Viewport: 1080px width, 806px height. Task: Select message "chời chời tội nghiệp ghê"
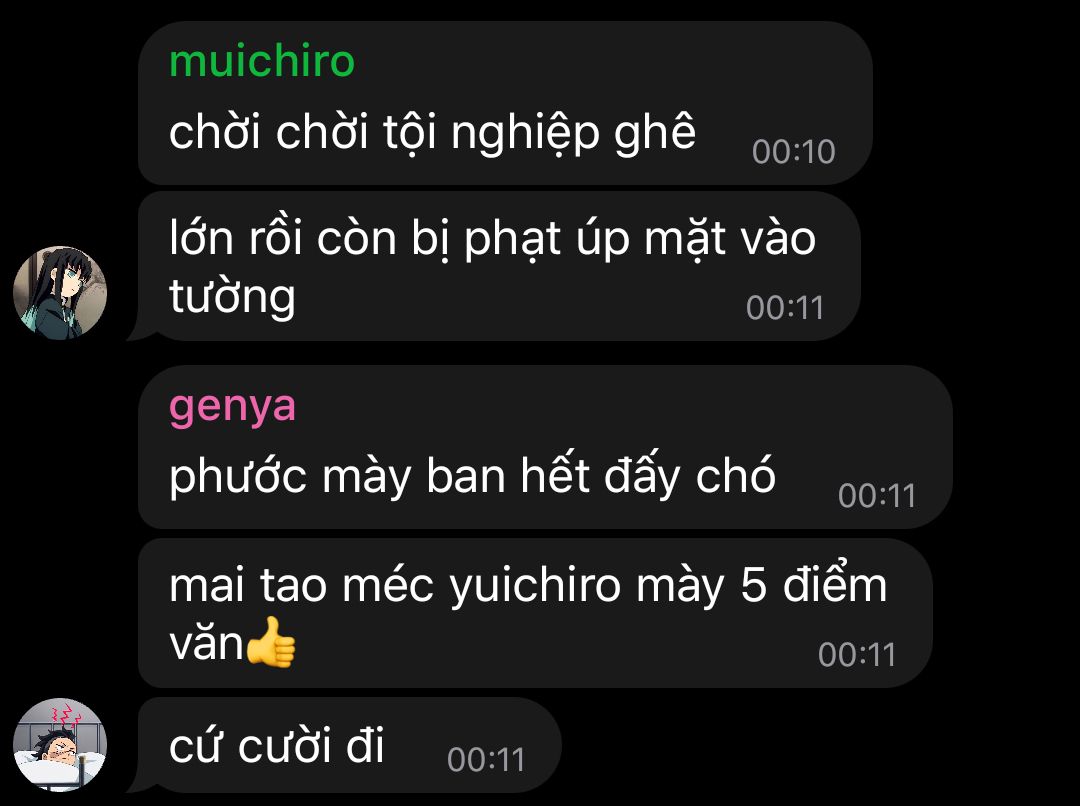click(505, 103)
